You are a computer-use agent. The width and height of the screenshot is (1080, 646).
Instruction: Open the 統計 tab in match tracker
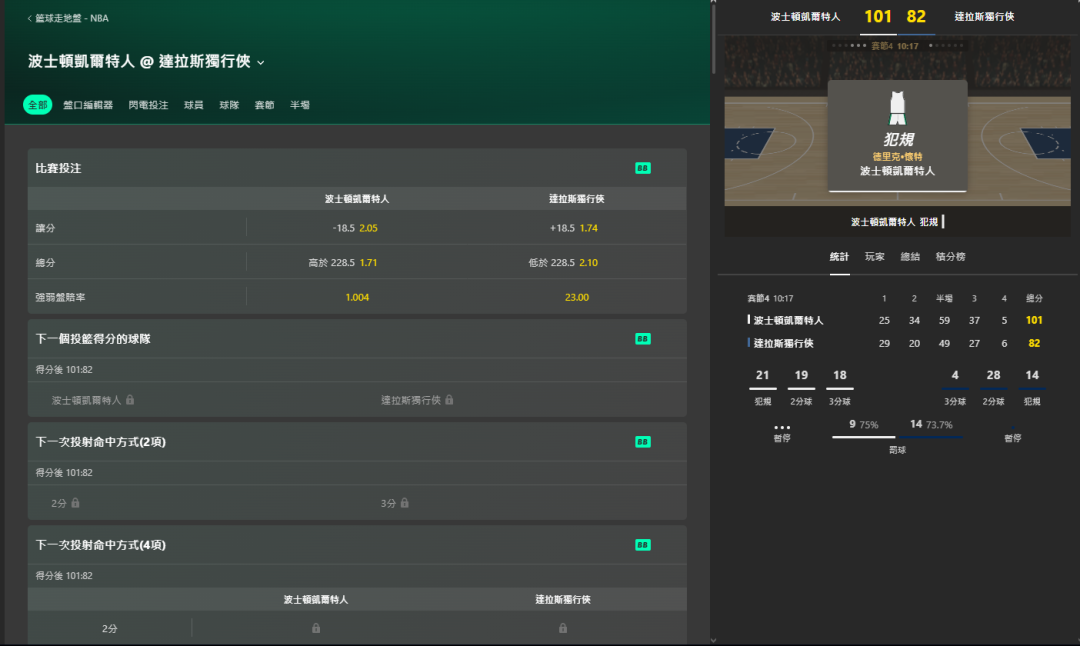[839, 257]
